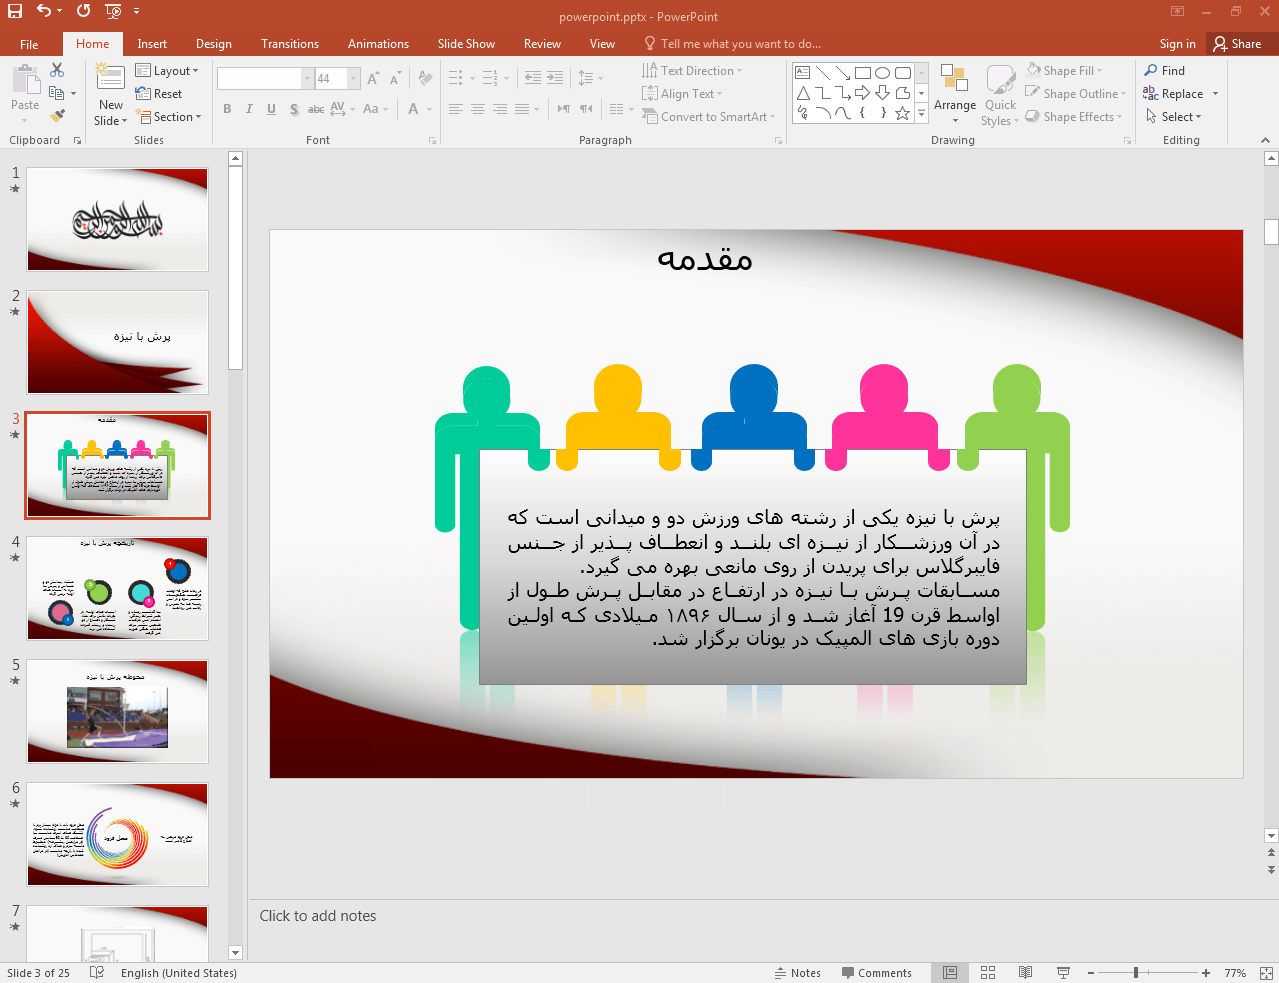Switch to Reading View in status bar
This screenshot has width=1279, height=983.
(1025, 972)
